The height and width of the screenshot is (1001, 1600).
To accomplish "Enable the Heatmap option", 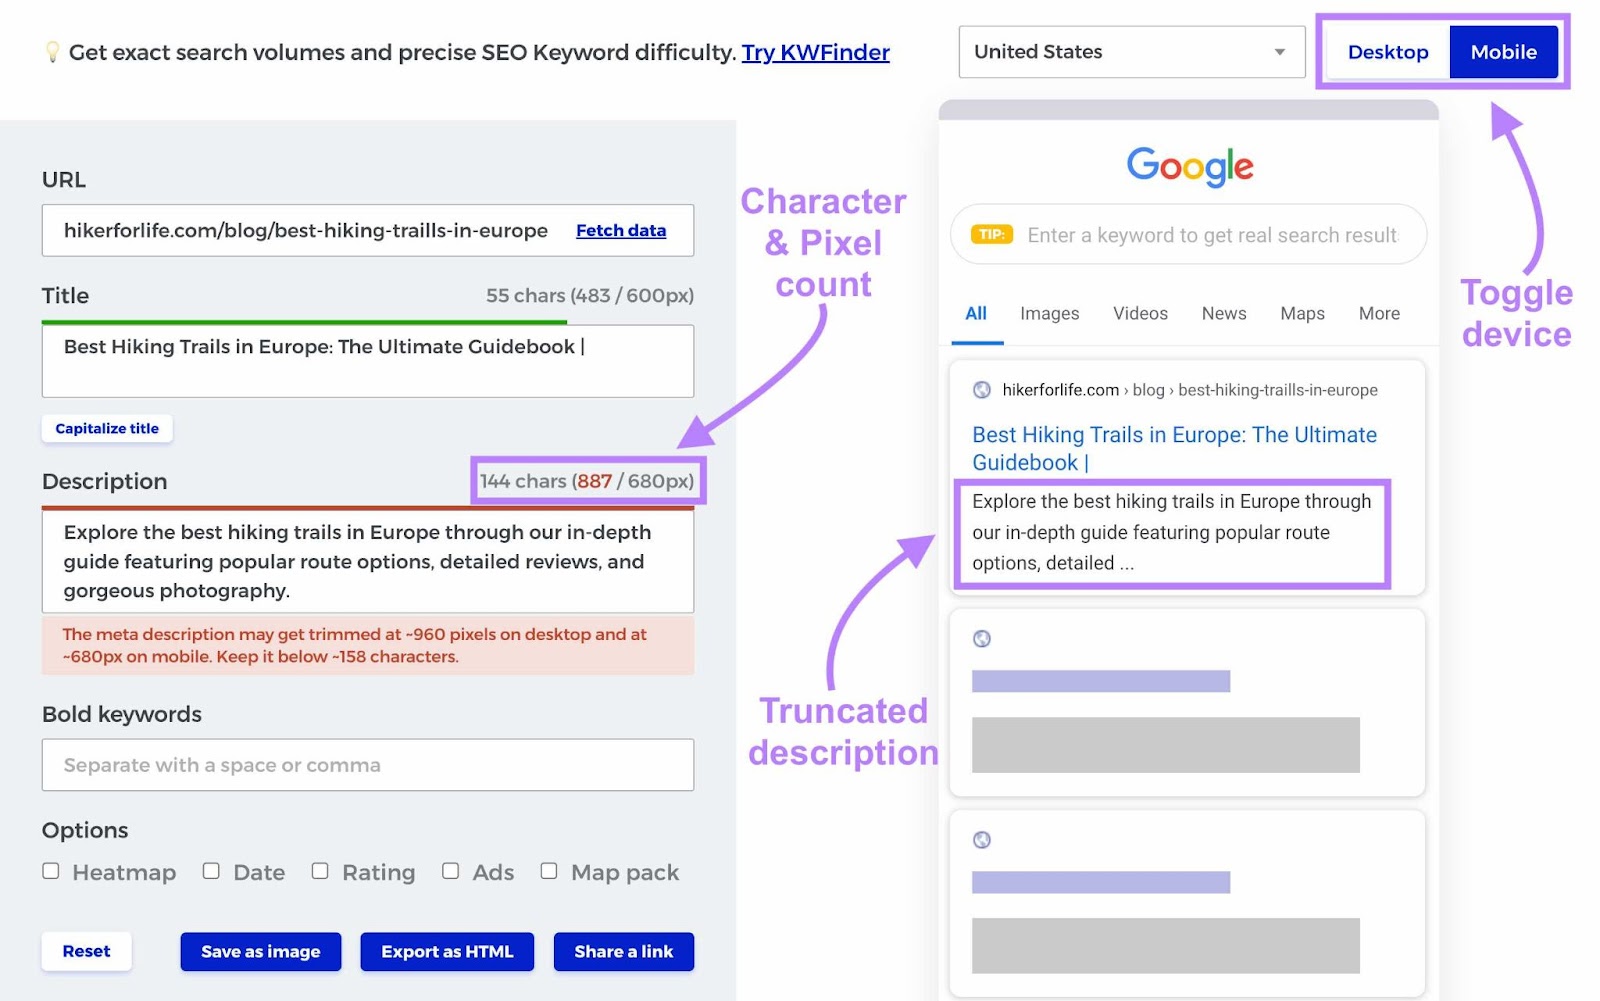I will click(51, 870).
